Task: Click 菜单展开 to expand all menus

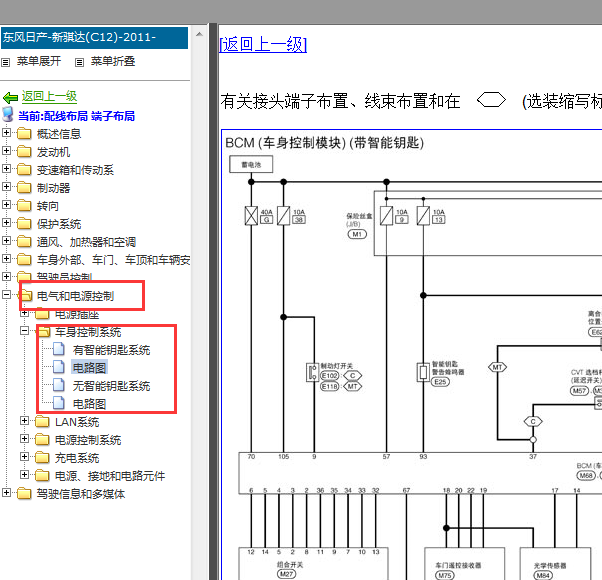Action: click(x=39, y=61)
